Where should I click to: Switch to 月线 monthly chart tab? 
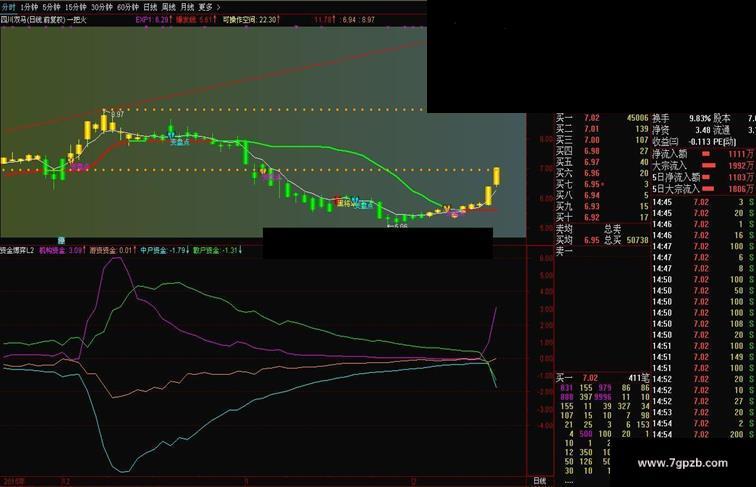(187, 7)
